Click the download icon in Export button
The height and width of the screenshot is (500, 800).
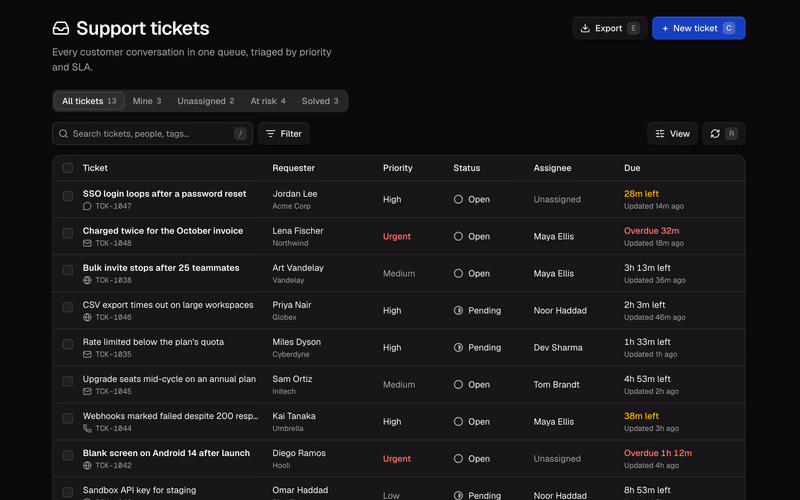[585, 28]
